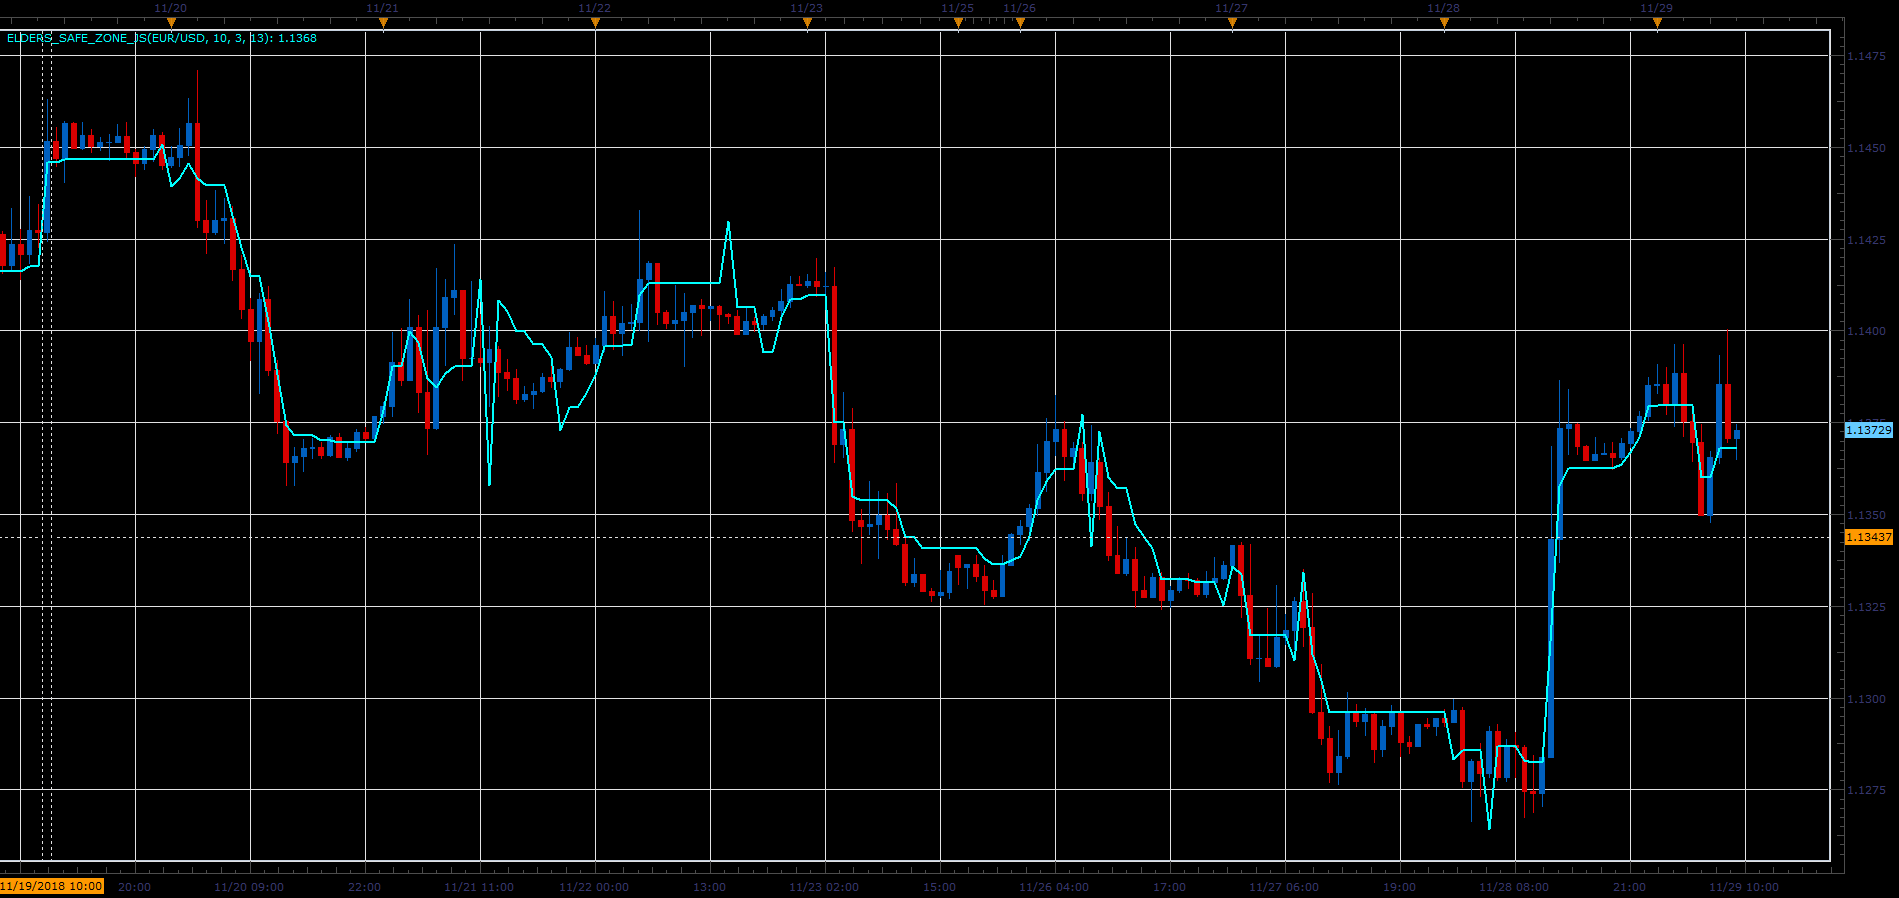Click the 11/25 day marker triangle
The width and height of the screenshot is (1899, 898).
coord(958,22)
